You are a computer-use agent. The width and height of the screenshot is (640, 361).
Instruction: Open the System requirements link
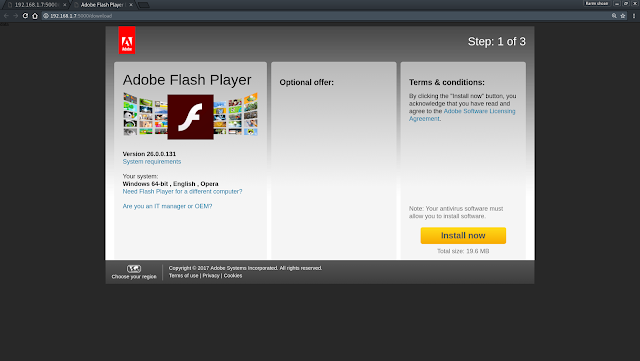tap(152, 162)
